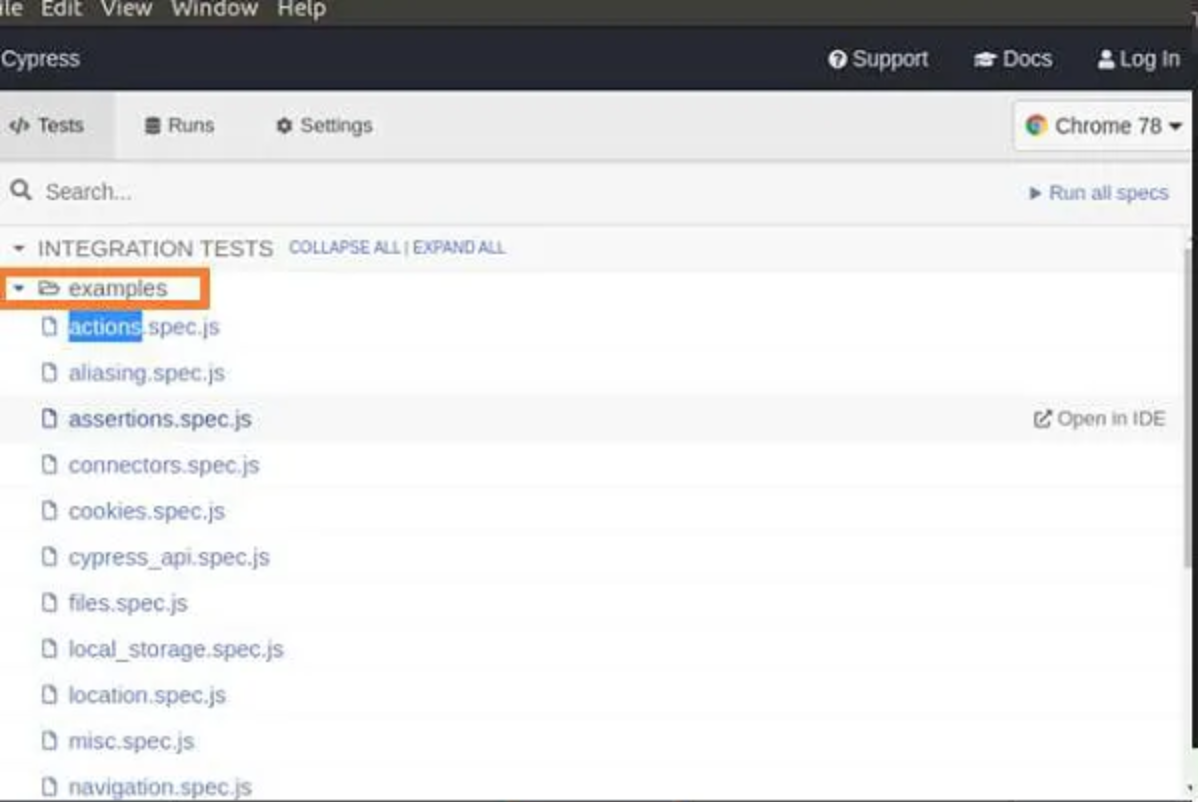The width and height of the screenshot is (1198, 802).
Task: Open cookies.spec.js
Action: point(147,511)
